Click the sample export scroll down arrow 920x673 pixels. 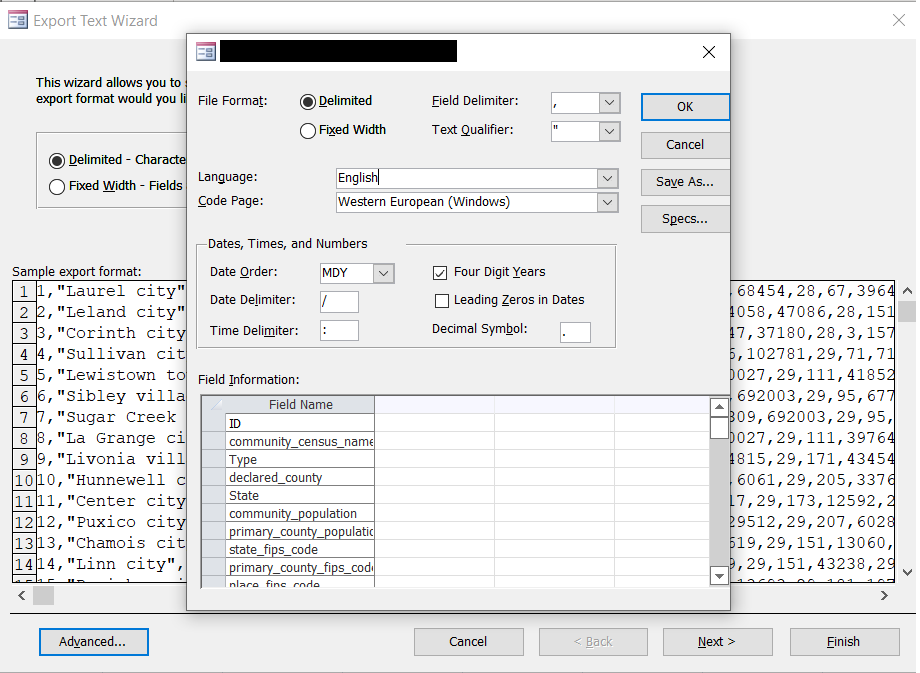coord(907,572)
